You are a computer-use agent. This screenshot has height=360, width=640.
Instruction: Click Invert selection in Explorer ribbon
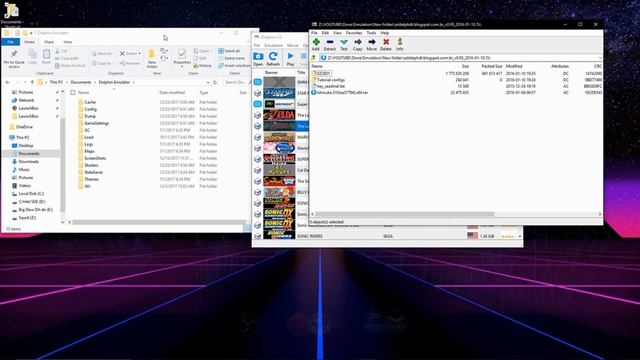pos(234,66)
